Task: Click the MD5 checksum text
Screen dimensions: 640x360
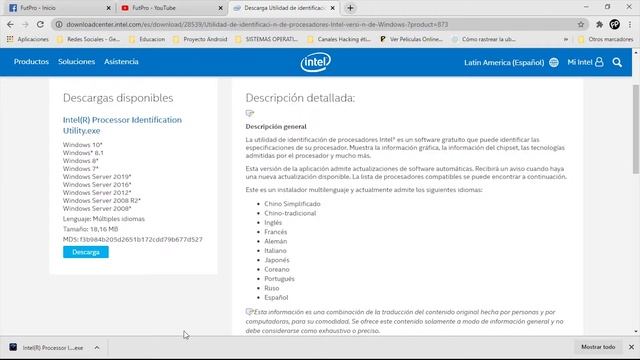Action: click(x=133, y=239)
